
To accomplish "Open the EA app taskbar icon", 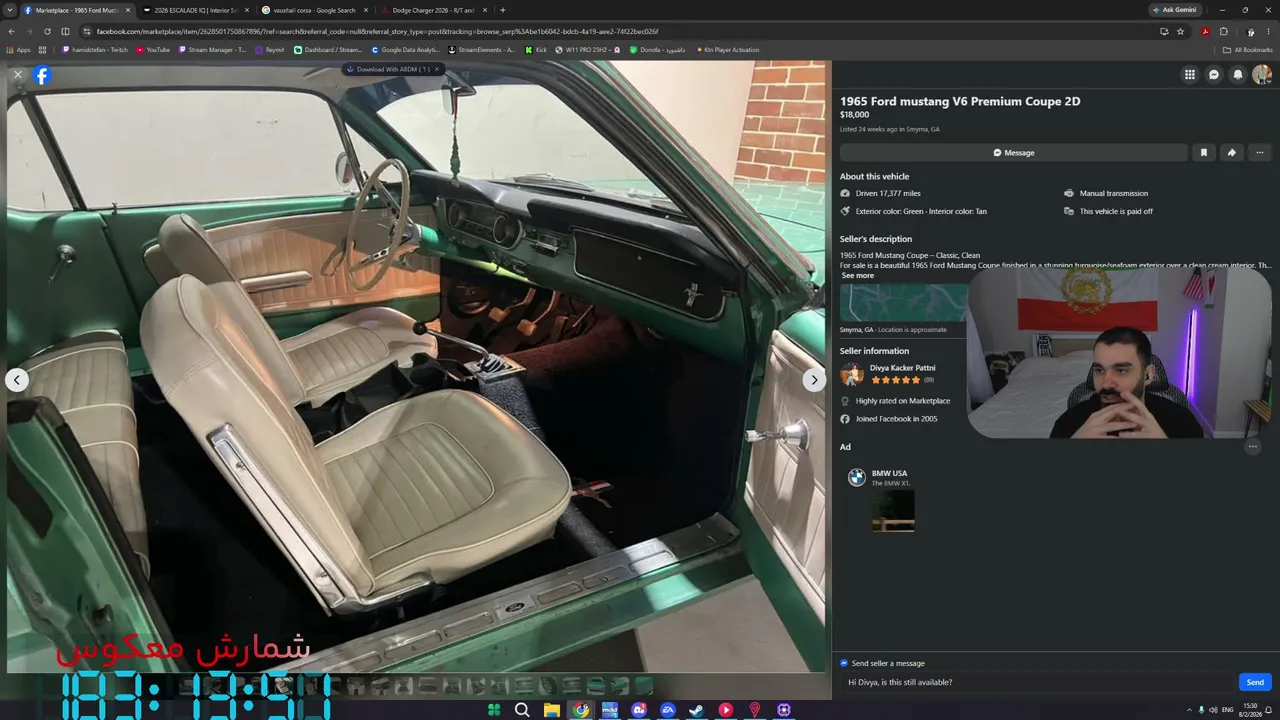I will pos(668,710).
